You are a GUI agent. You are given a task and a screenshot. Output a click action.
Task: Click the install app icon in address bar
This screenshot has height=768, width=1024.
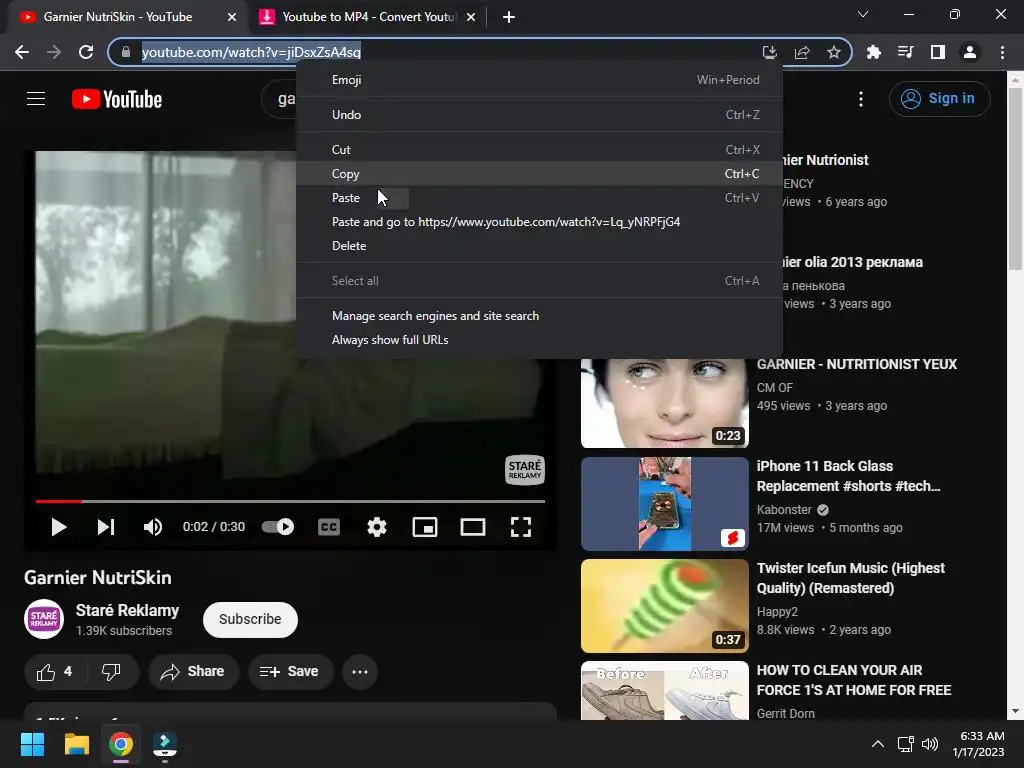769,52
